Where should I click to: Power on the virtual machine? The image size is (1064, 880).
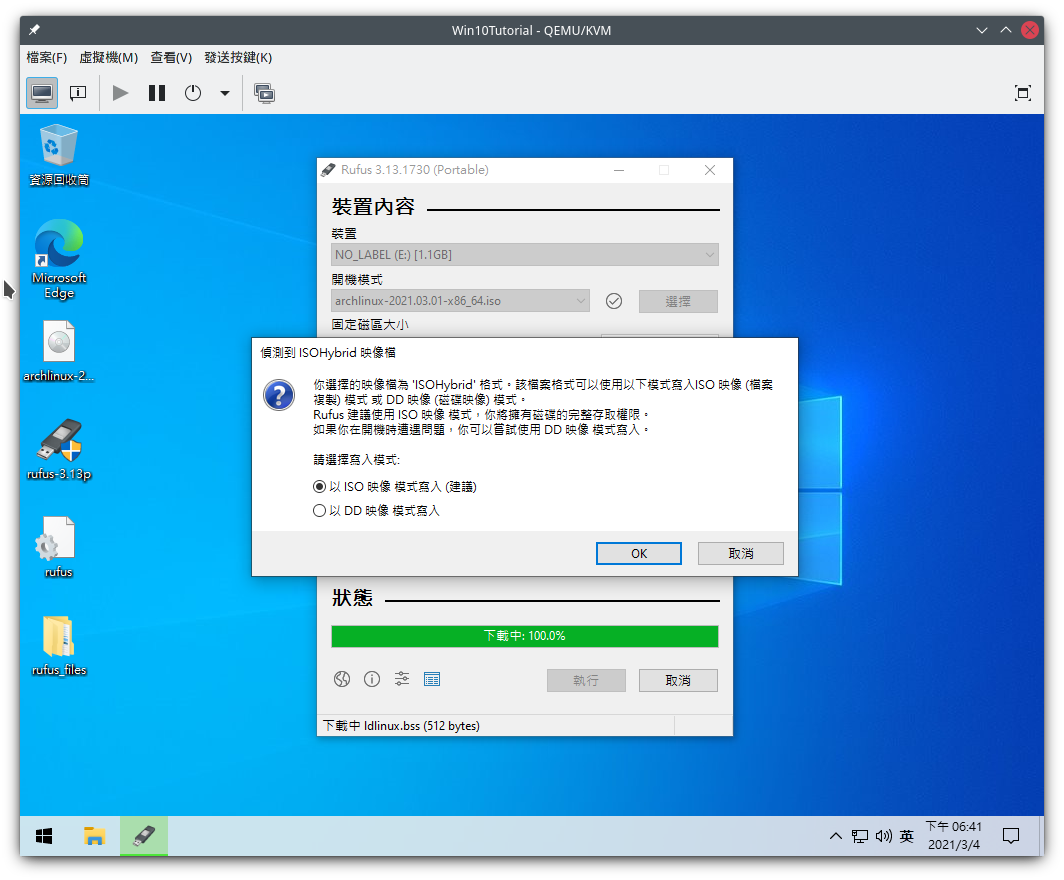(120, 93)
